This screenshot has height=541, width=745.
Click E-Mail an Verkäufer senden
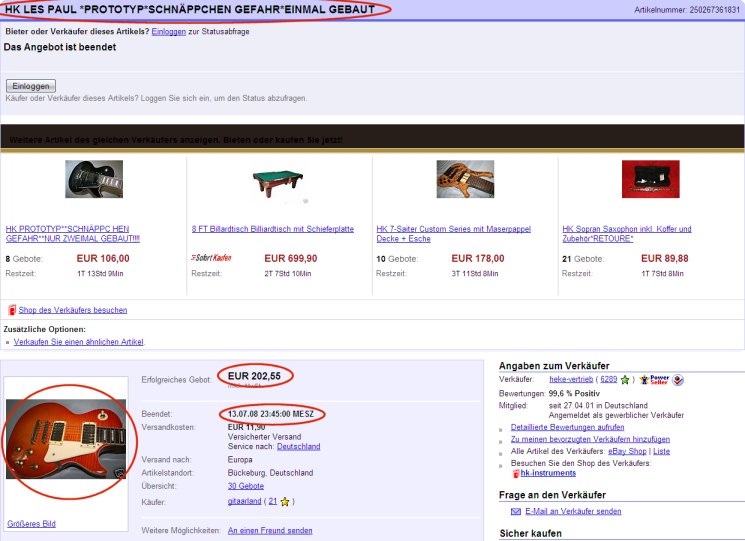click(573, 512)
